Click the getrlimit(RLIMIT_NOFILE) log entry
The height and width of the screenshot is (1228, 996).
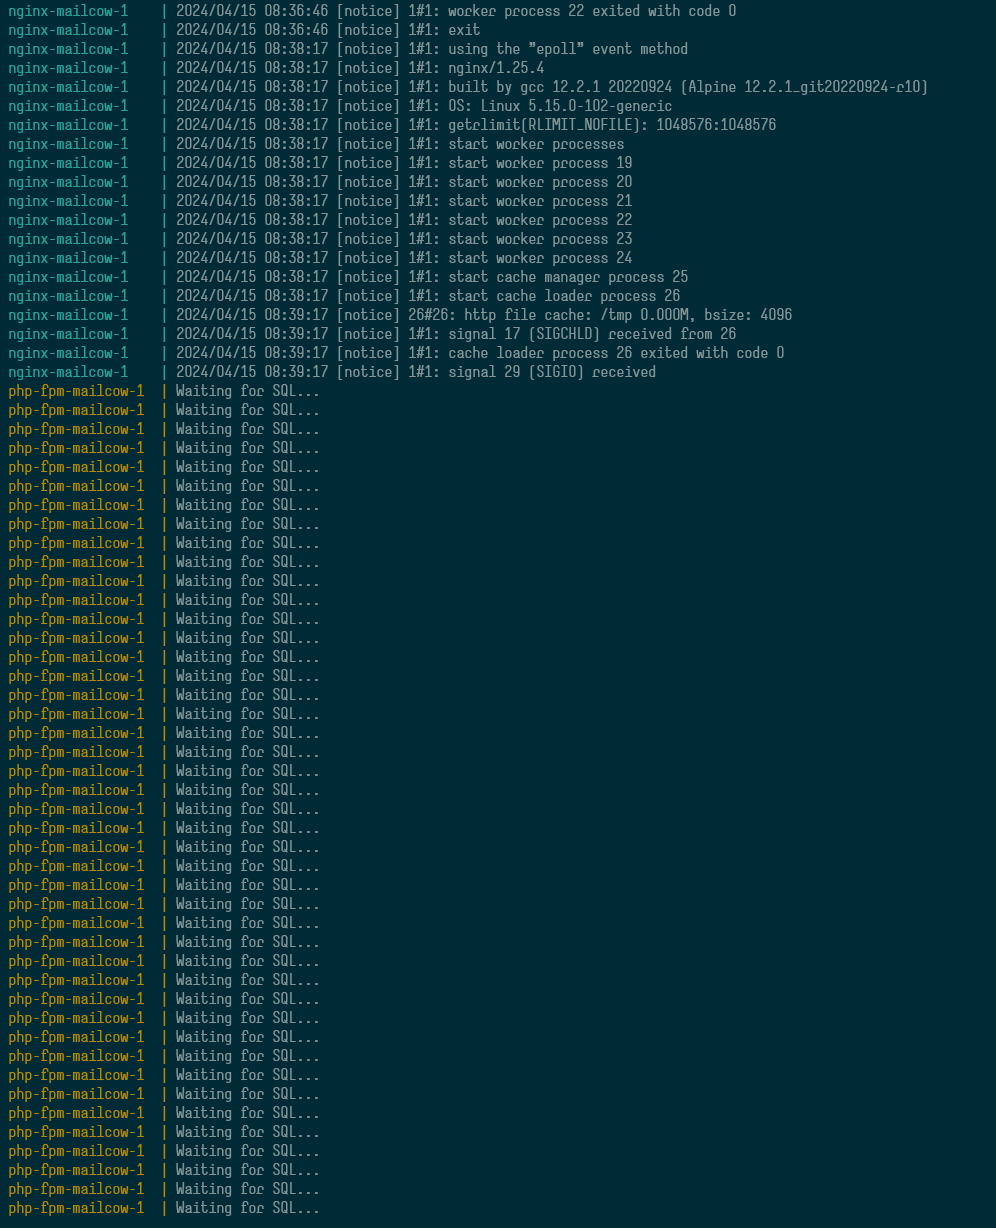[x=611, y=125]
